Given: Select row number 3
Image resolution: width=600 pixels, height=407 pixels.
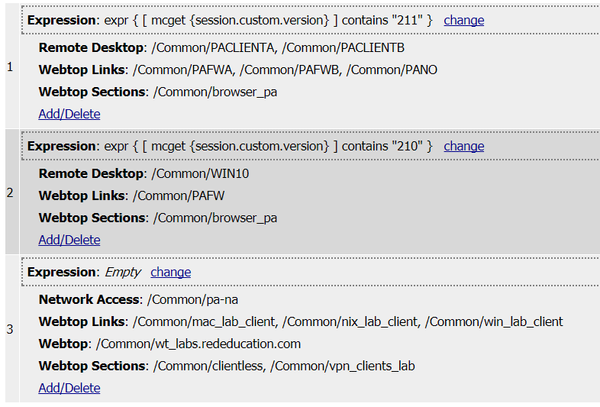Looking at the screenshot, I should point(10,329).
